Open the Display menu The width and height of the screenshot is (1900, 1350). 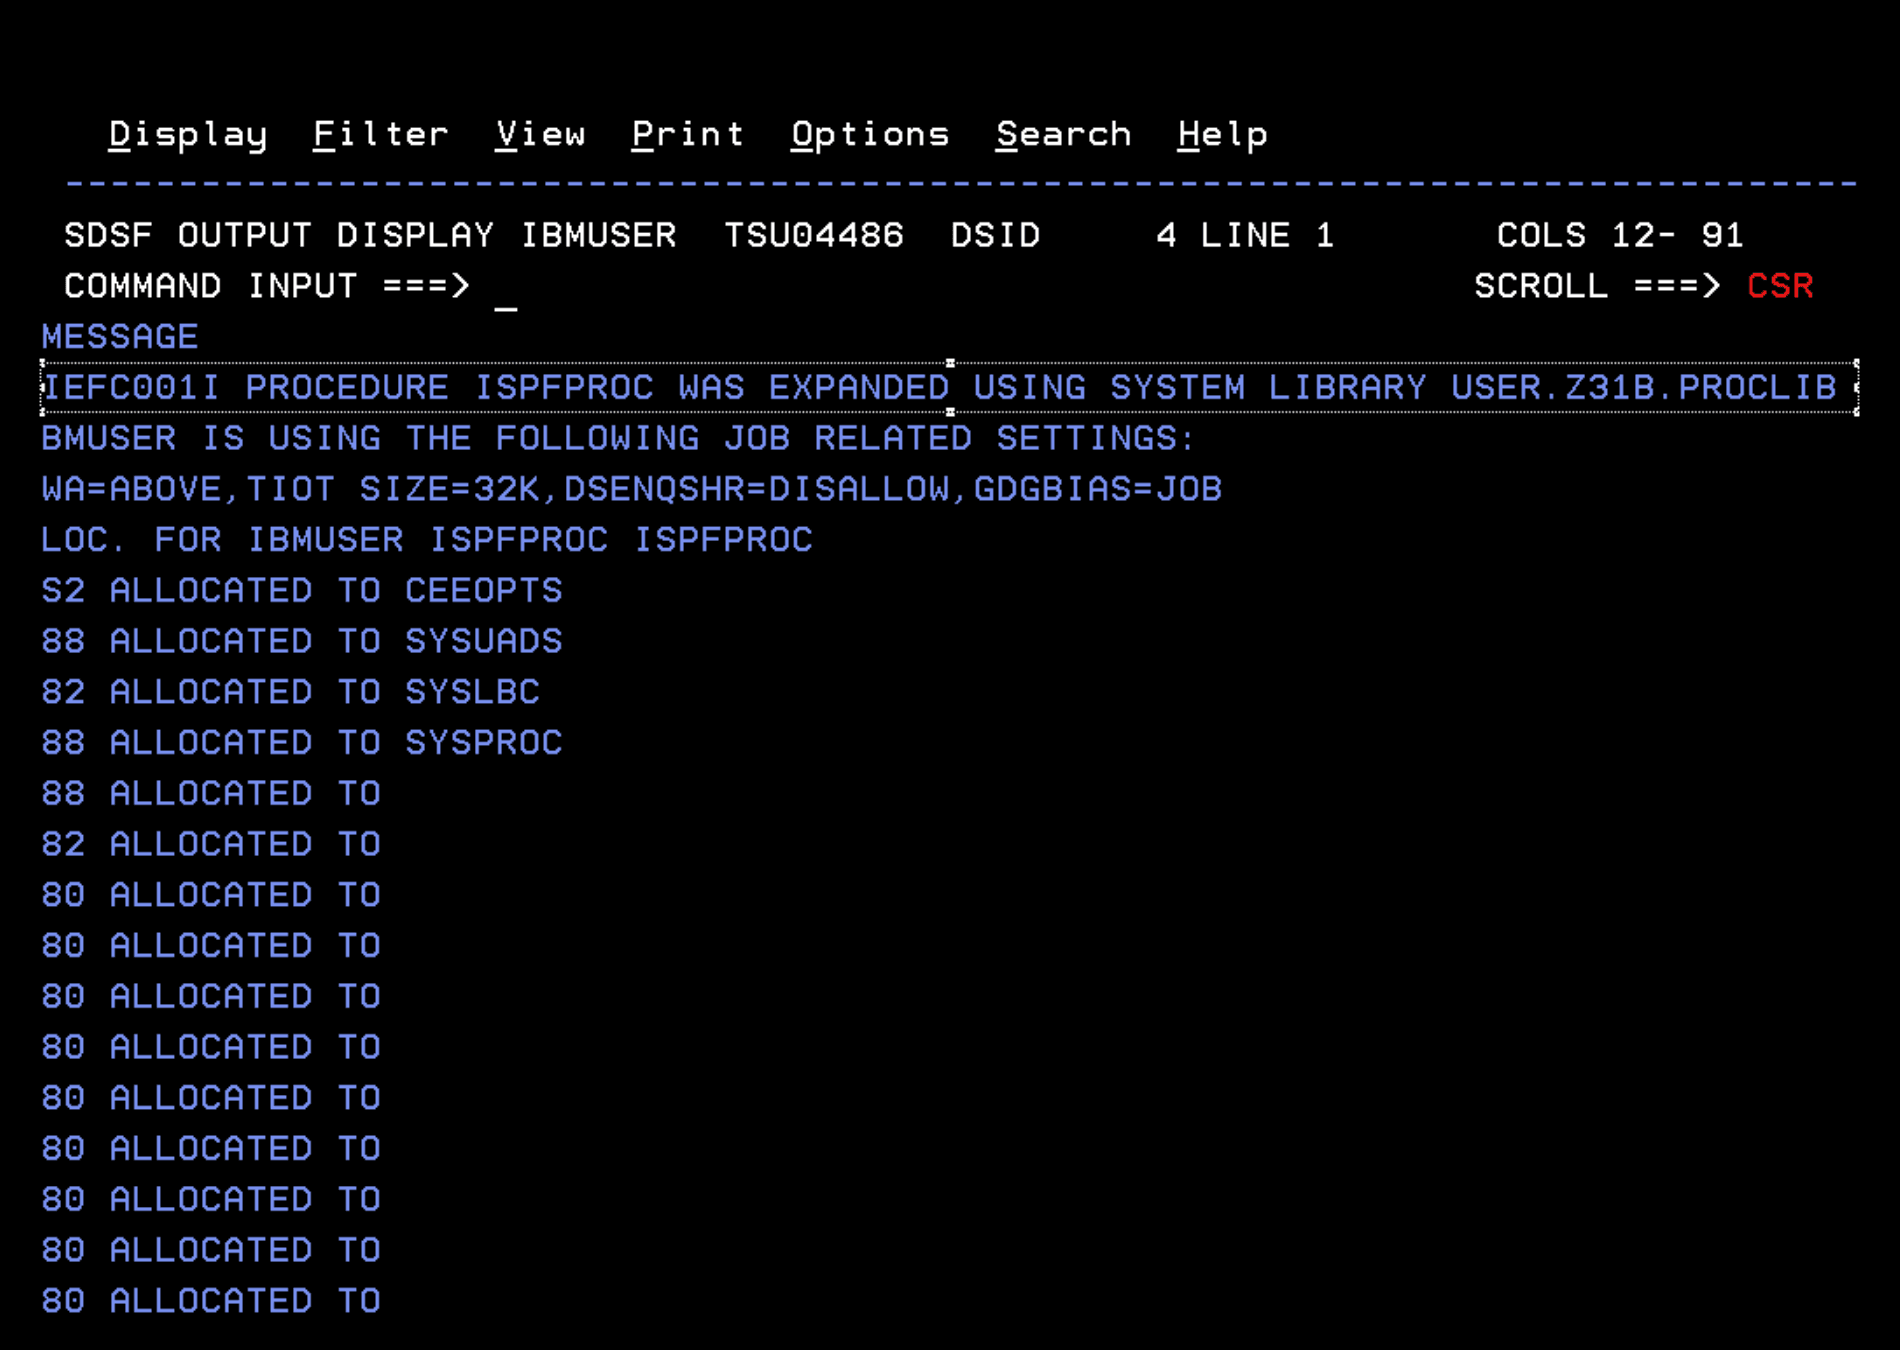click(186, 134)
